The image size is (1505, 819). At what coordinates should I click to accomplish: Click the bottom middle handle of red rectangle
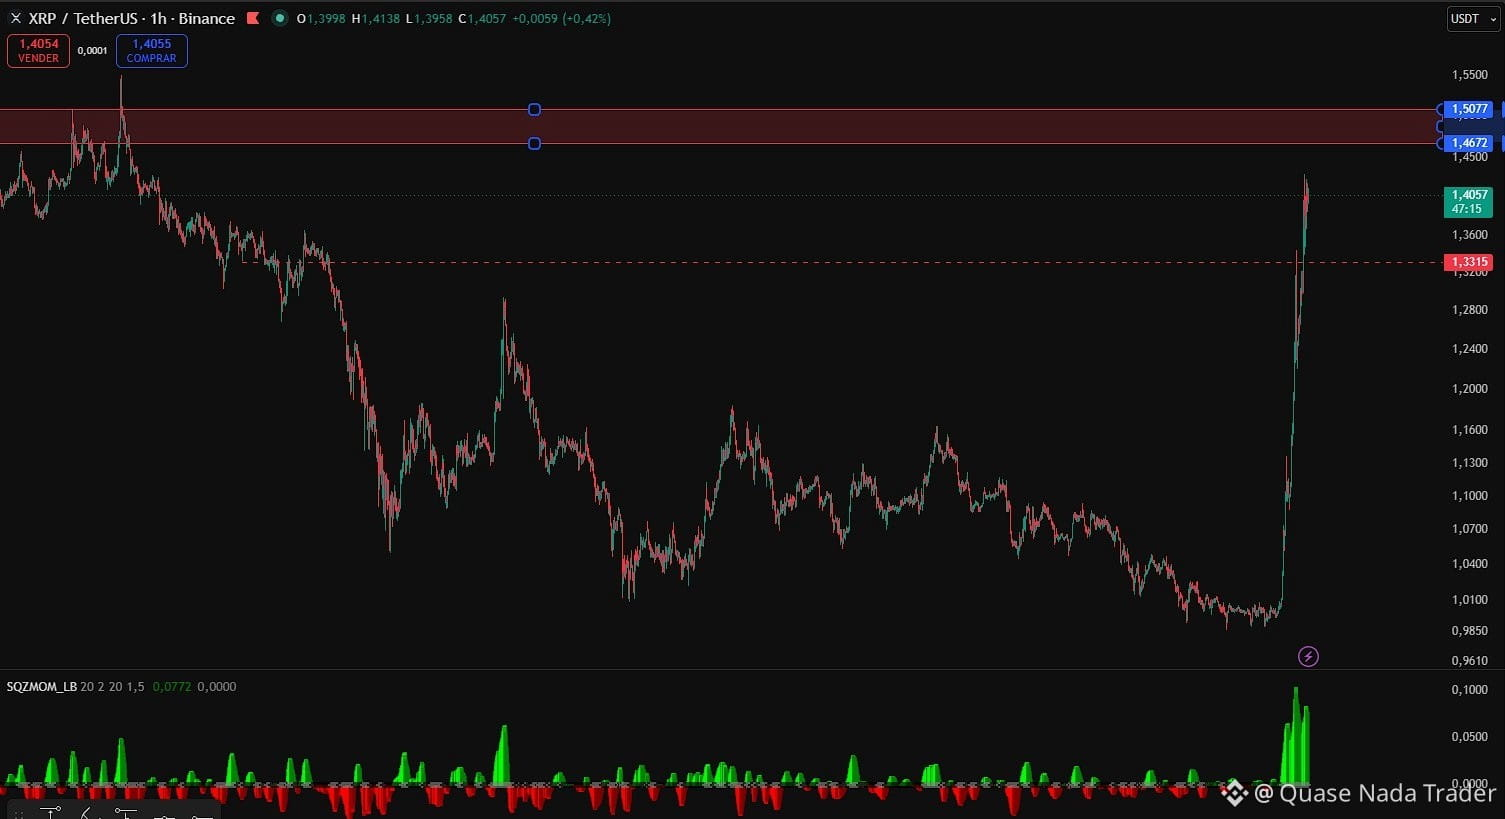coord(534,143)
